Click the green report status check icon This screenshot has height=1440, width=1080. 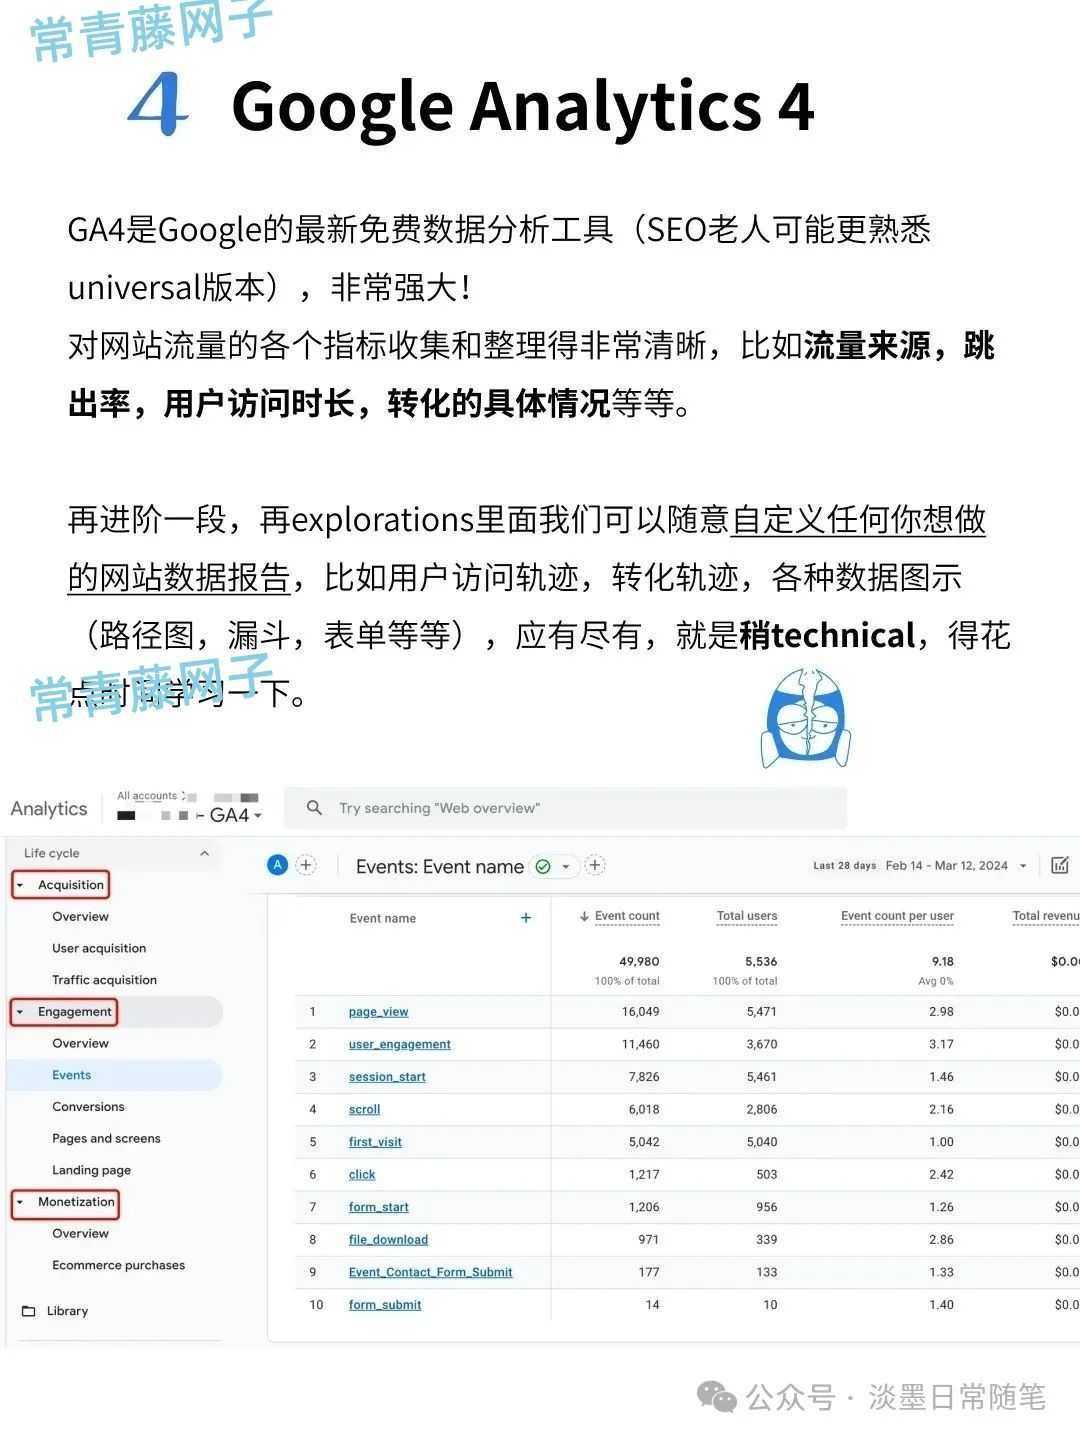(543, 867)
